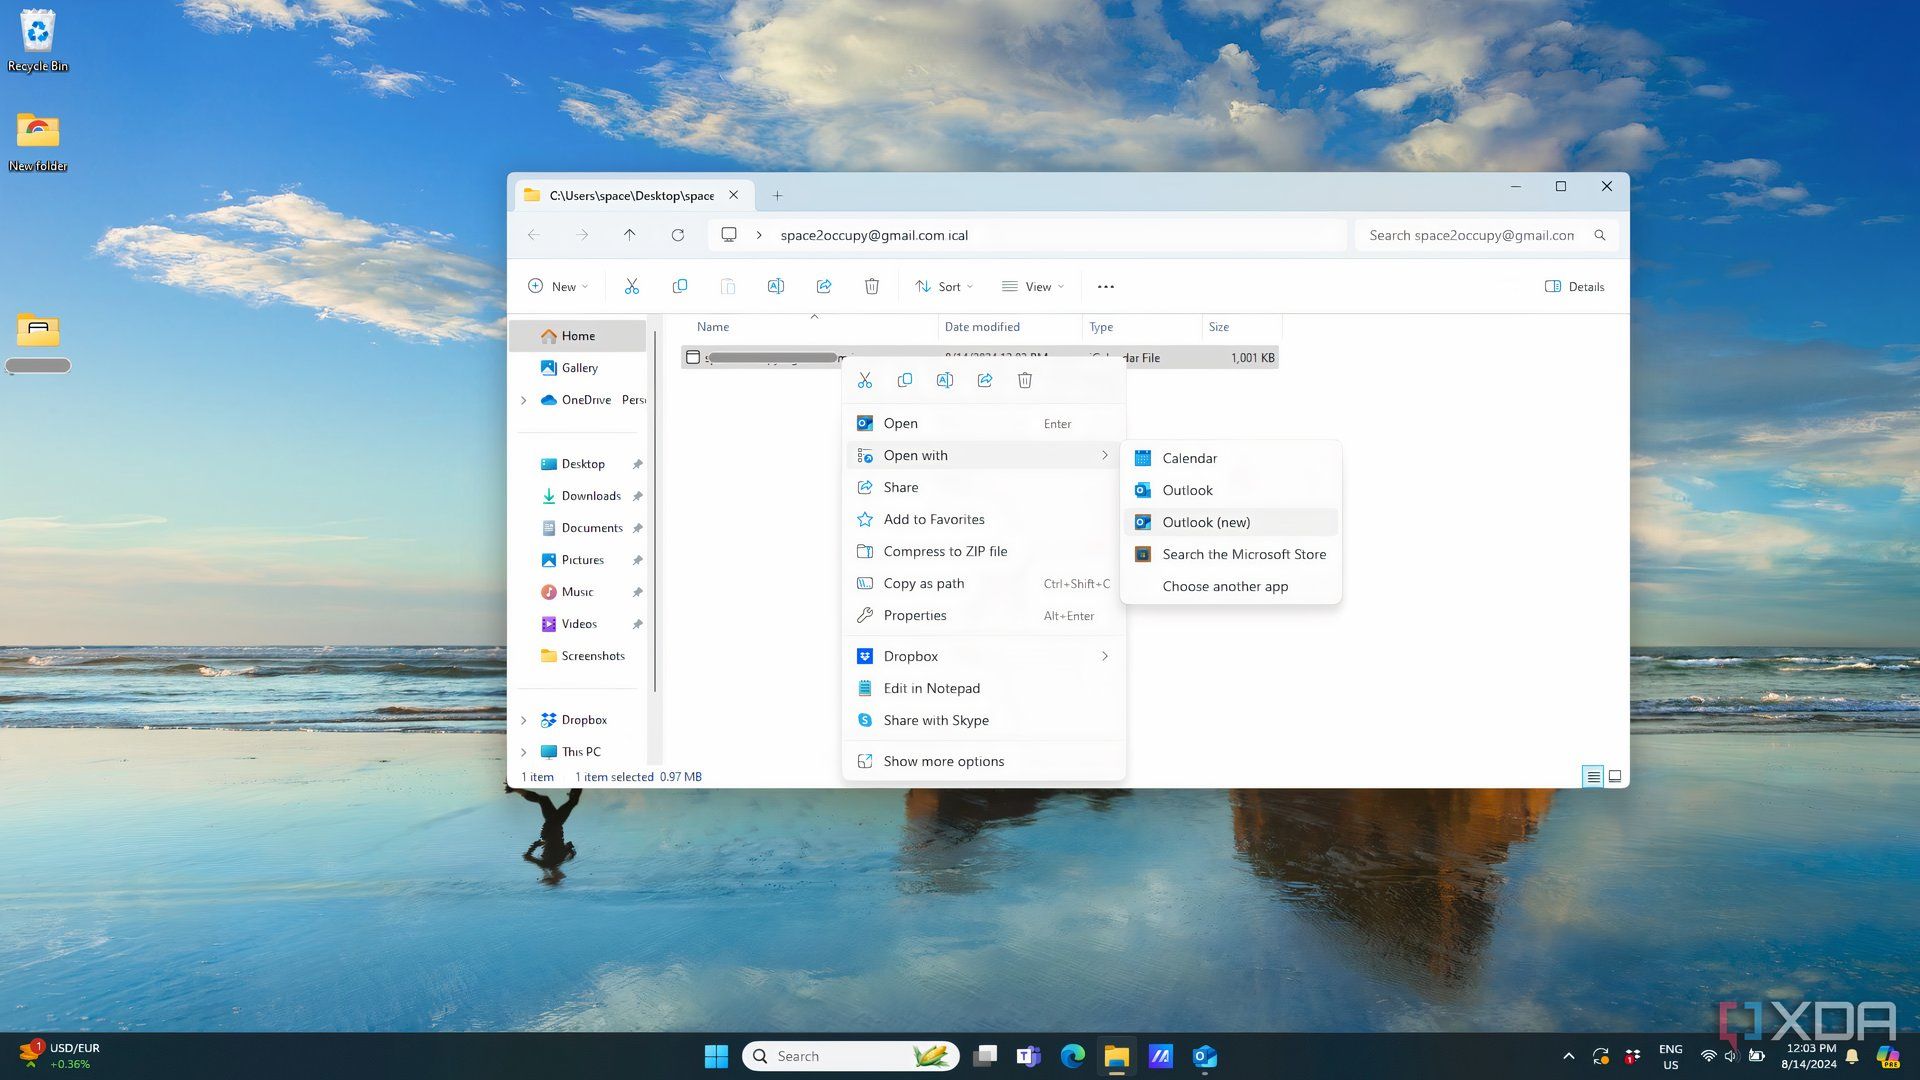Click the address bar path text
Viewport: 1920px width, 1080px height.
pos(874,235)
